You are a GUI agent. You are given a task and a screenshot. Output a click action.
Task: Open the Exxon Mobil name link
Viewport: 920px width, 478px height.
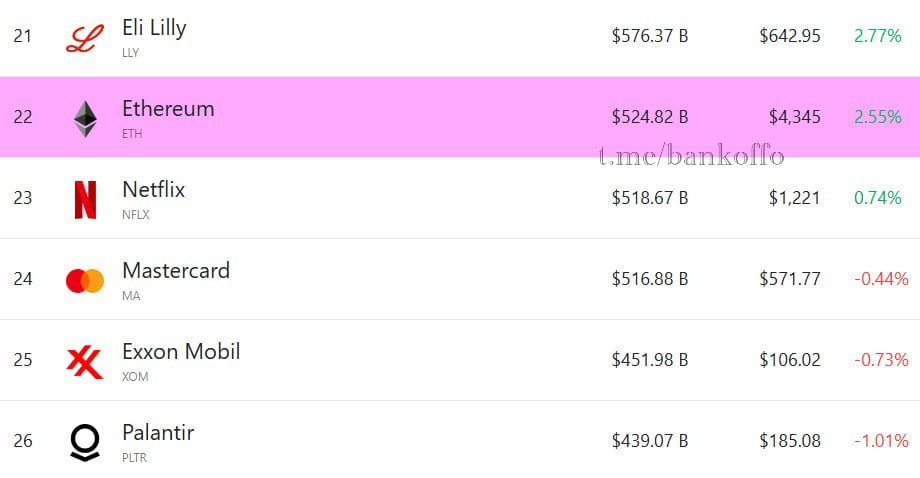(x=181, y=351)
